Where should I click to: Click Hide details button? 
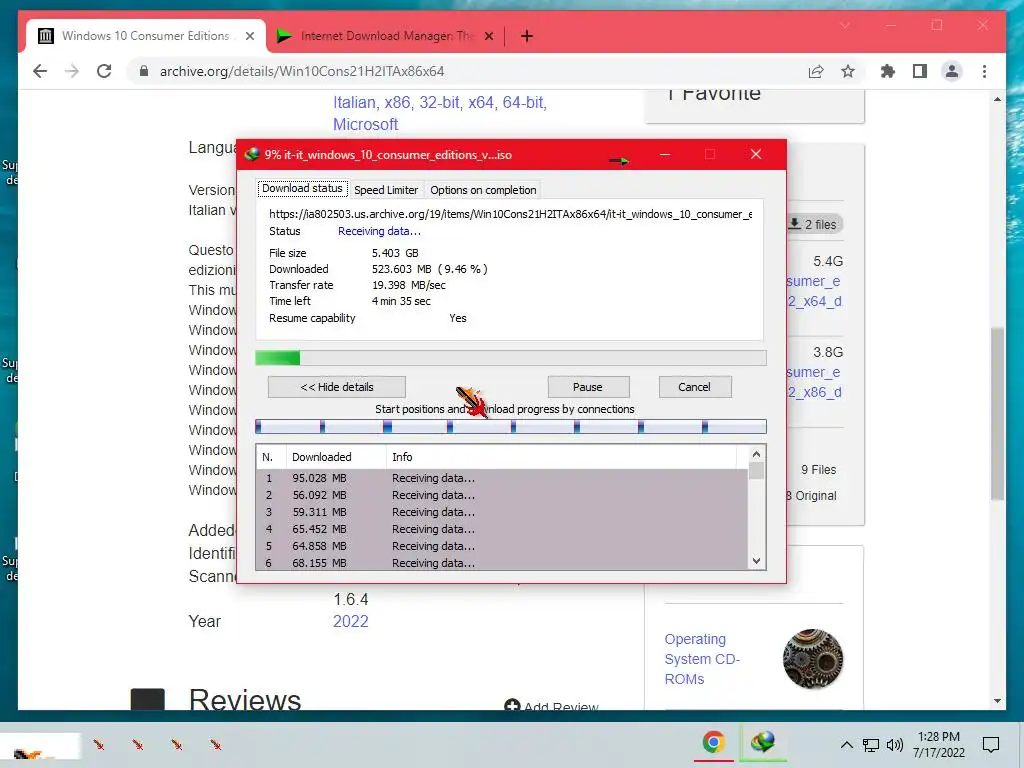pos(337,387)
